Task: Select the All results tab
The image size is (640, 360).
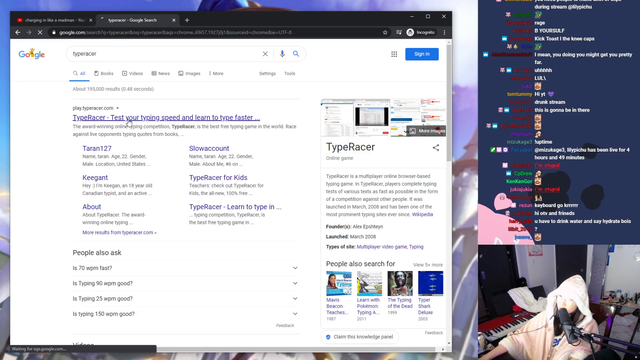Action: tap(79, 73)
